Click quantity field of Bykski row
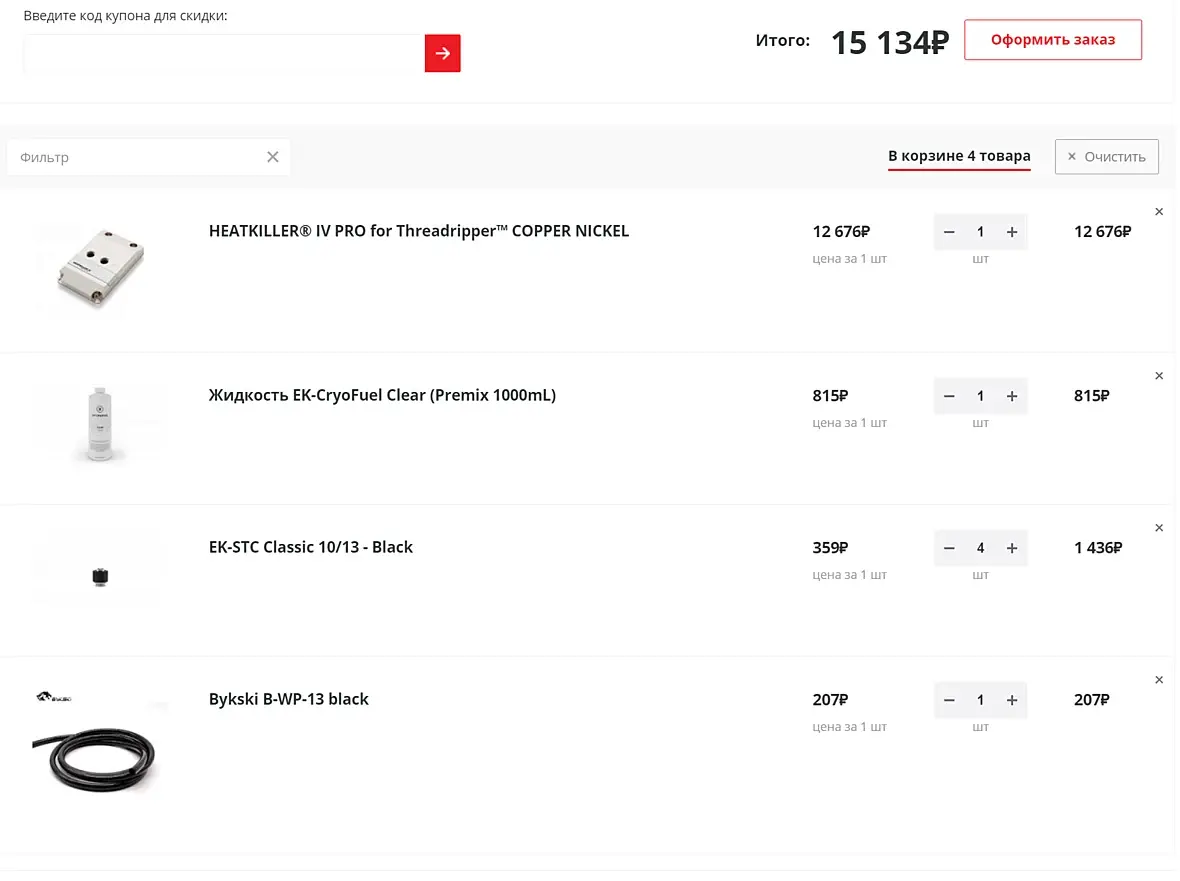This screenshot has height=881, width=1180. (980, 700)
